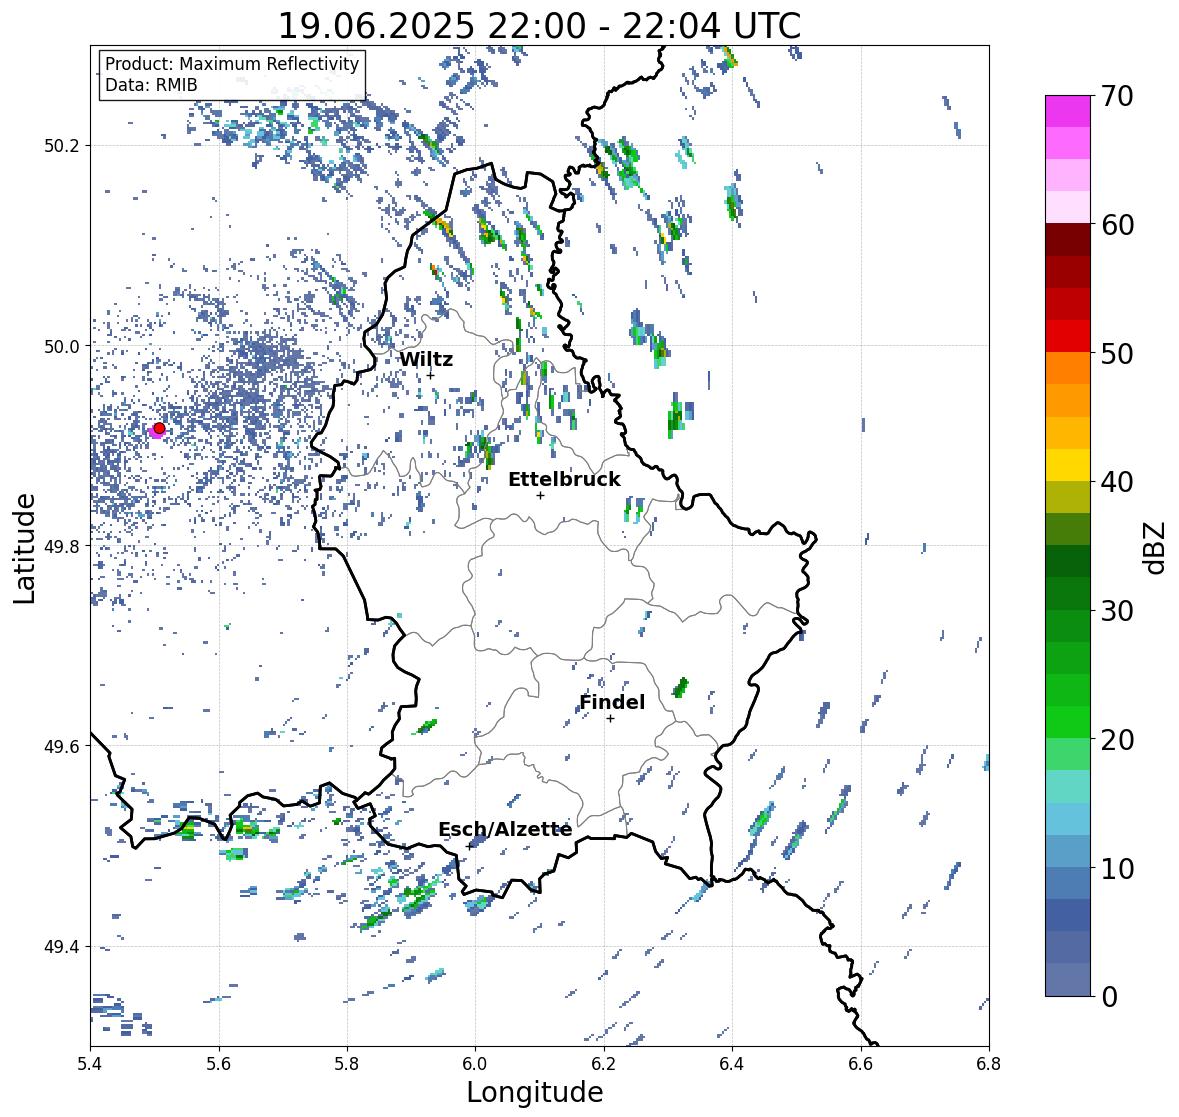Pick the orange colorbar swatch below 50
The width and height of the screenshot is (1179, 1117).
(x=1068, y=368)
